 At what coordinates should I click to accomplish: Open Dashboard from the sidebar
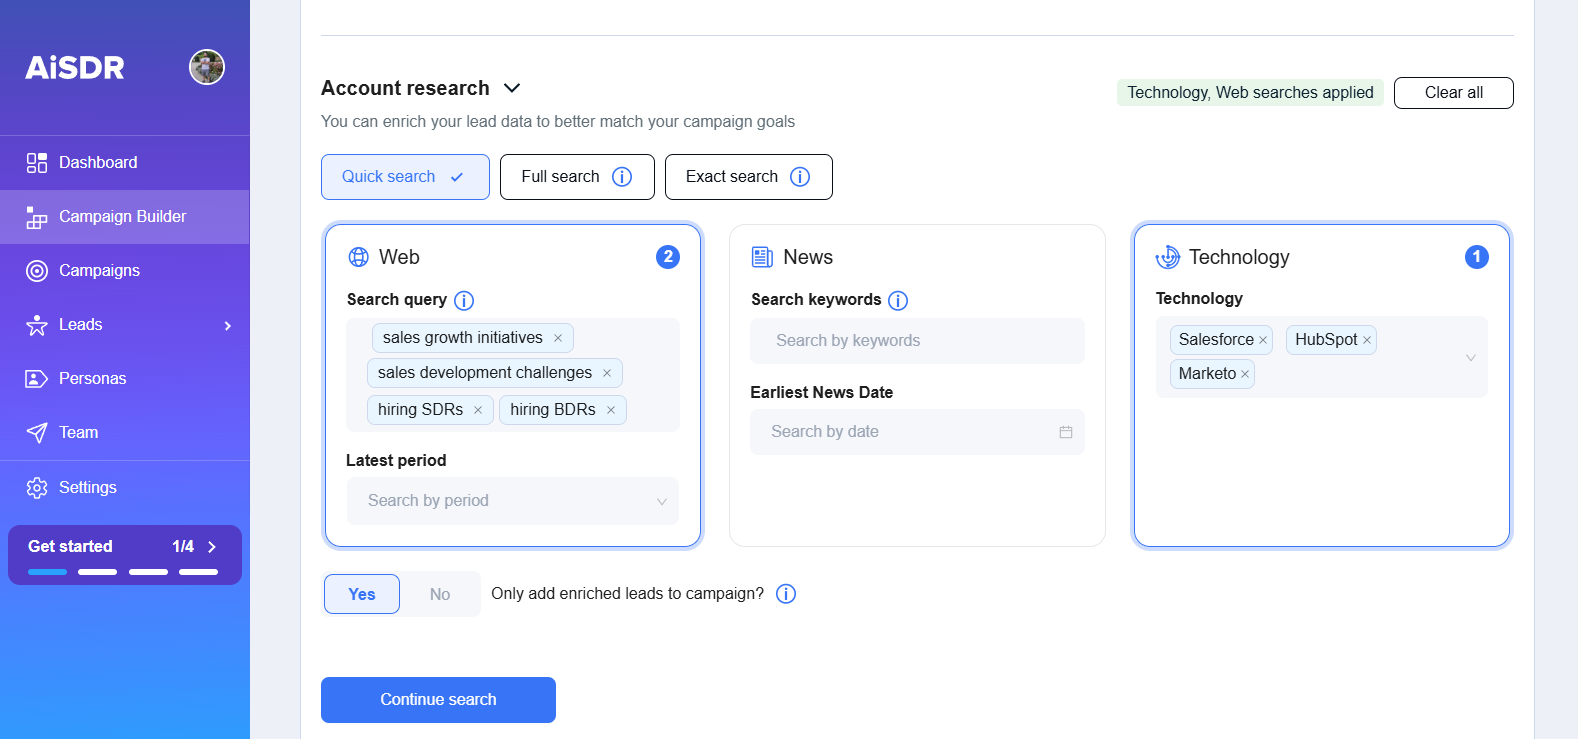tap(98, 162)
